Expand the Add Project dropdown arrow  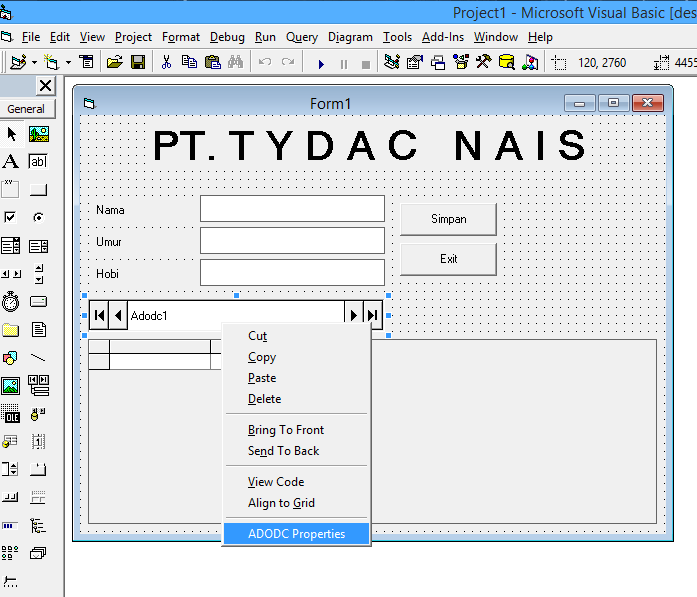[35, 63]
